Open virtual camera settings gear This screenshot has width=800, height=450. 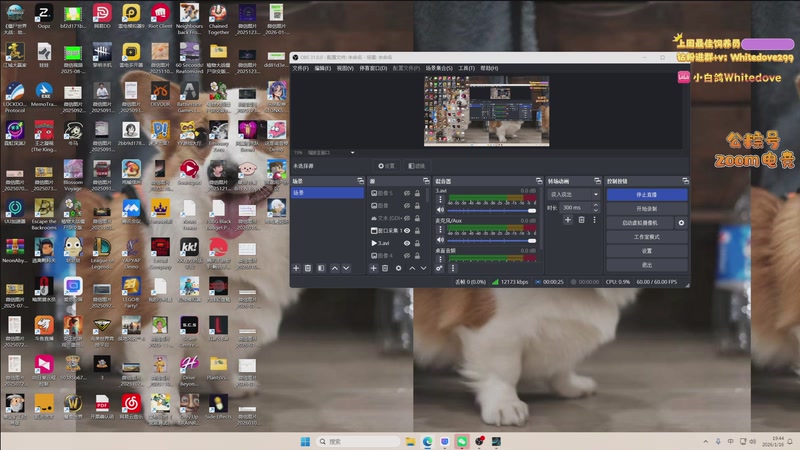click(x=681, y=223)
